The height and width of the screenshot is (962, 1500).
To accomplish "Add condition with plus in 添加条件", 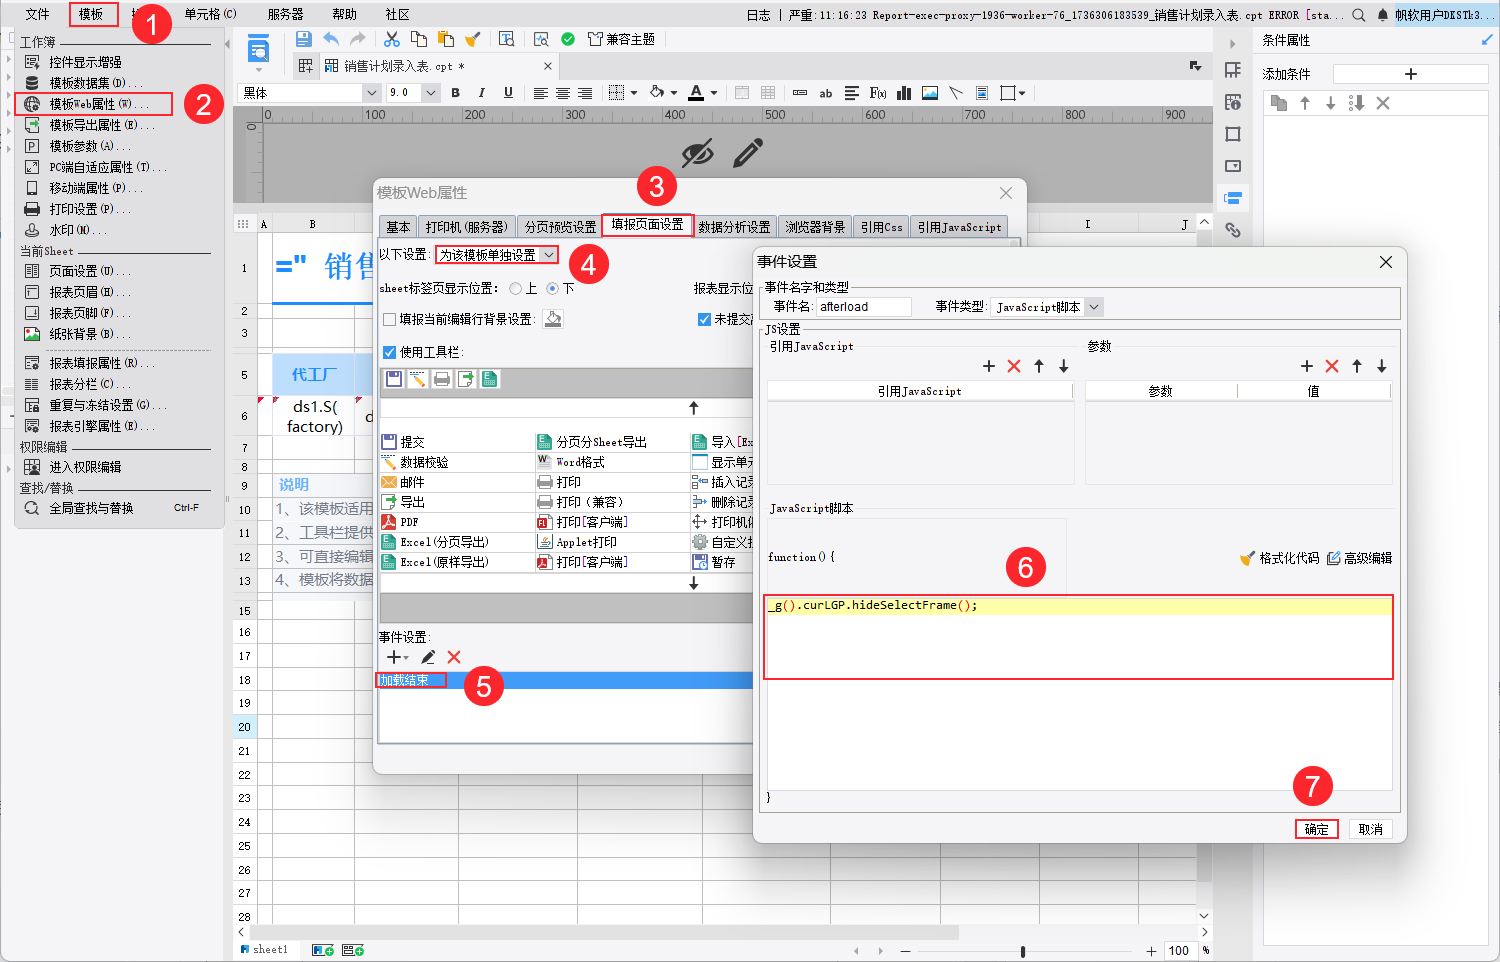I will click(x=1411, y=74).
